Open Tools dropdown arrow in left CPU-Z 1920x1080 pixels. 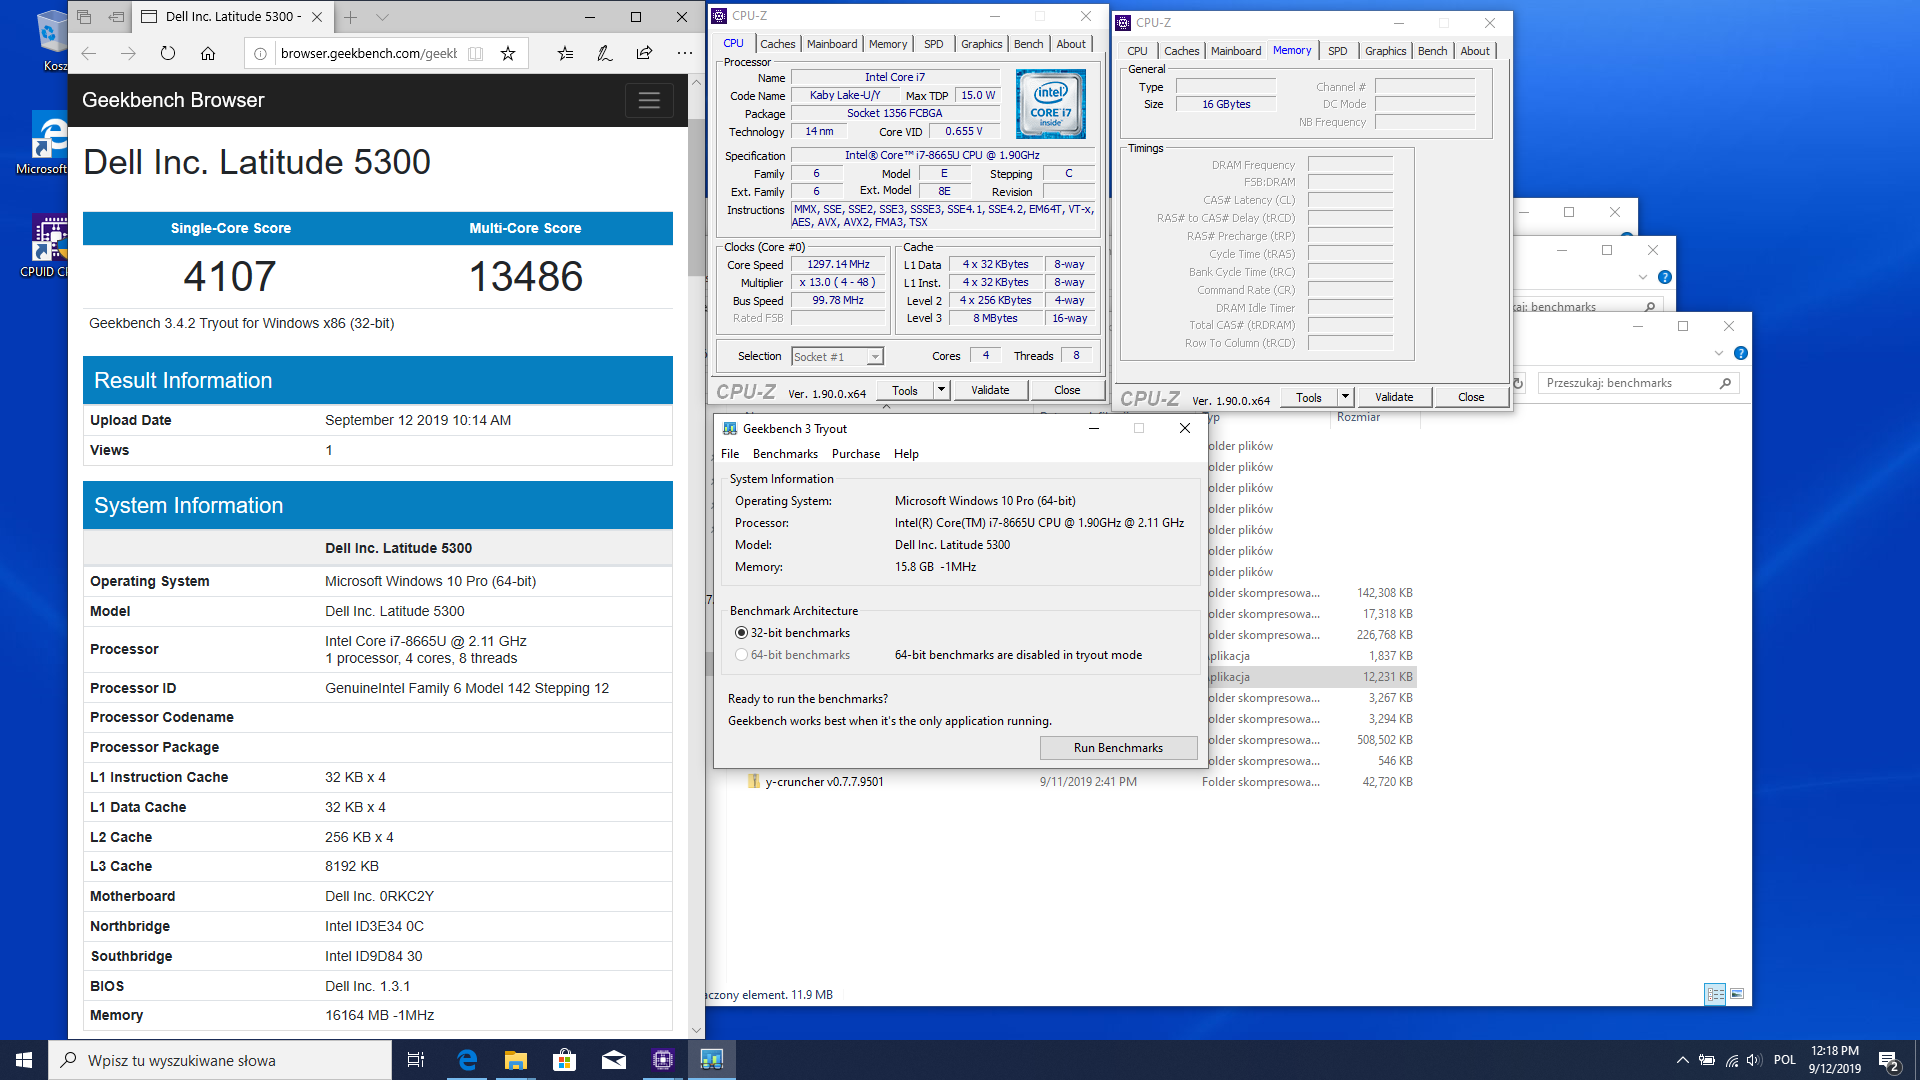click(941, 390)
